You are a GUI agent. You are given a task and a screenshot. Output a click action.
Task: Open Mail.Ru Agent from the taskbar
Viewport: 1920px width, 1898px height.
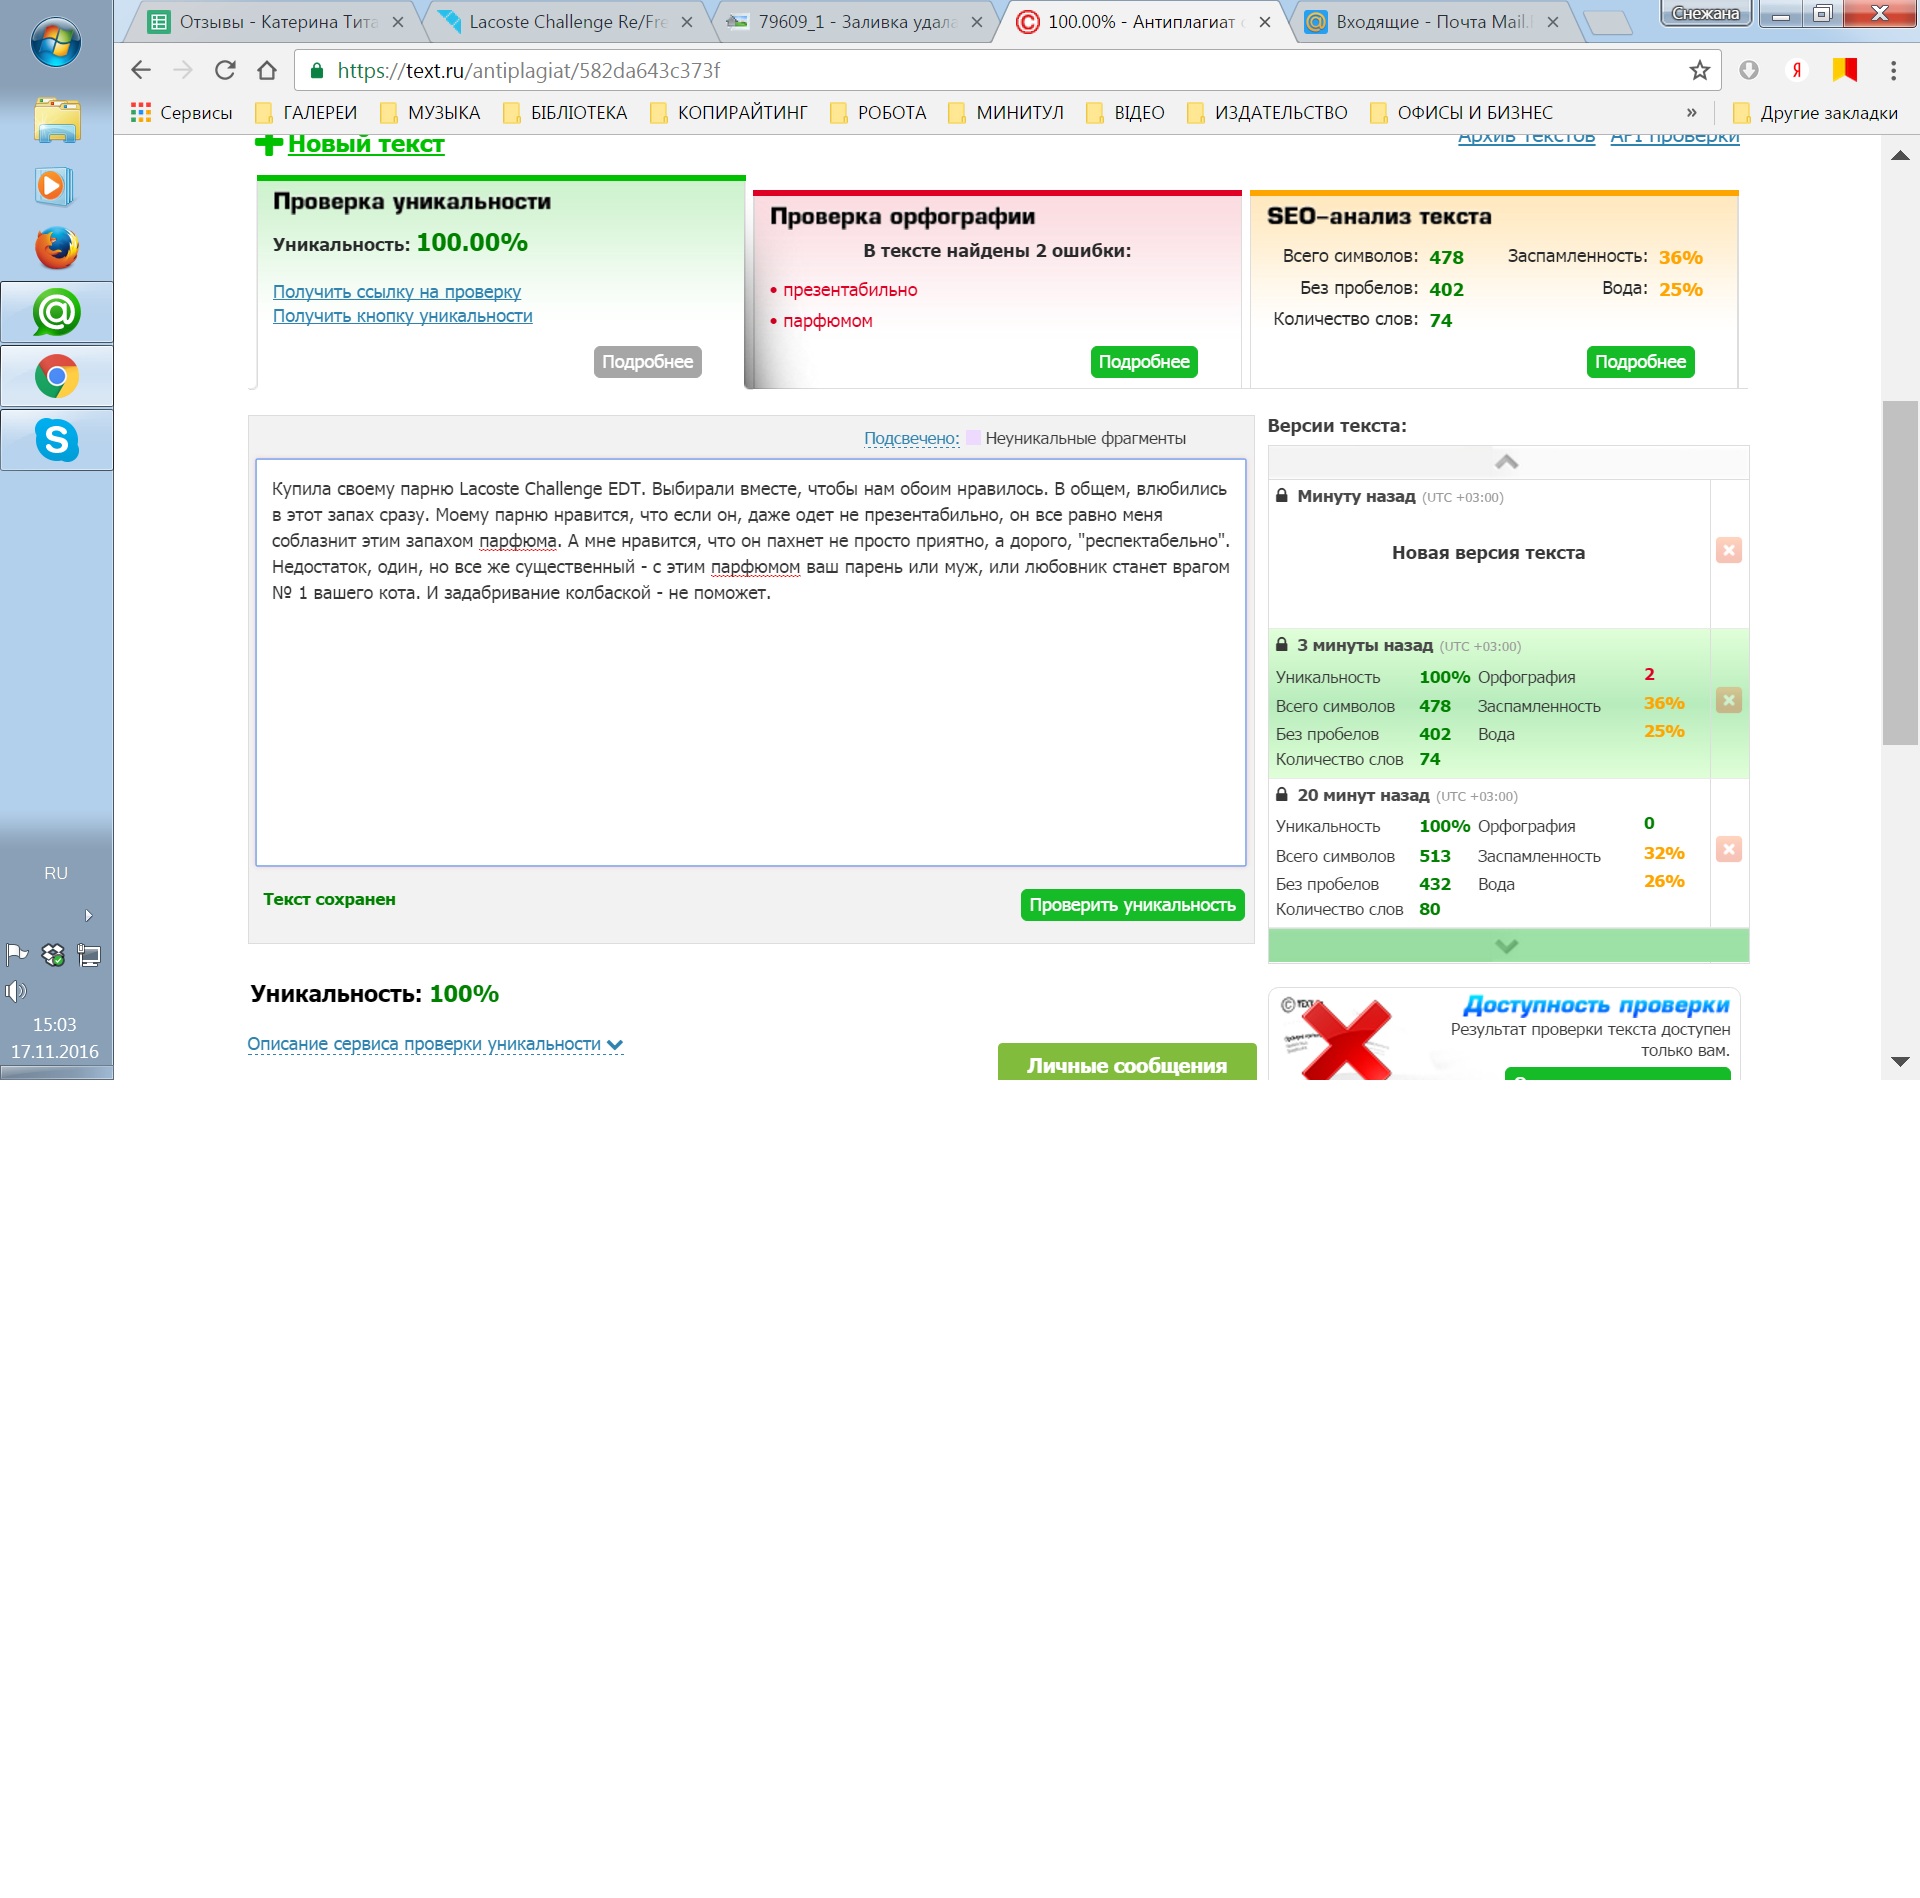(57, 313)
